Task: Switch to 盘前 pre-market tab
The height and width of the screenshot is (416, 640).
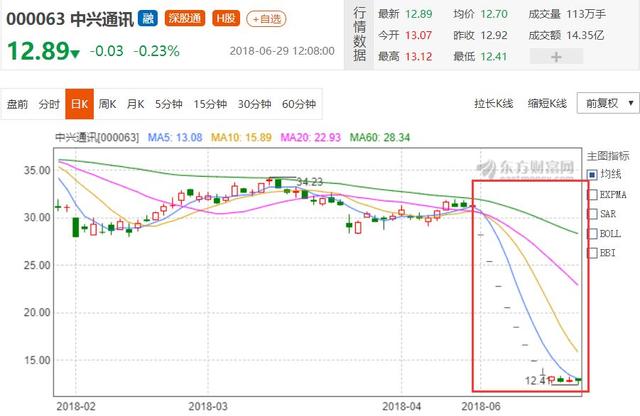Action: click(18, 103)
